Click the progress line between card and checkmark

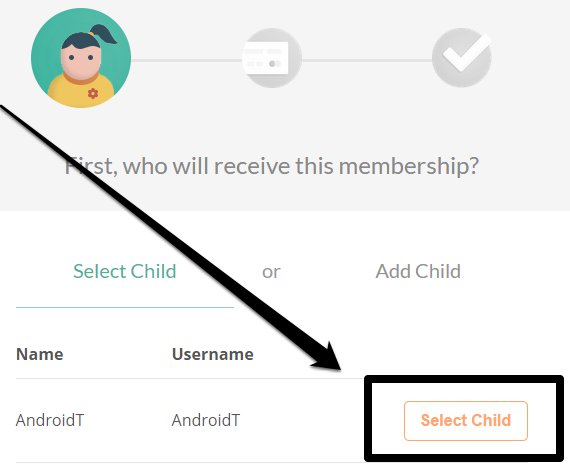pyautogui.click(x=367, y=60)
